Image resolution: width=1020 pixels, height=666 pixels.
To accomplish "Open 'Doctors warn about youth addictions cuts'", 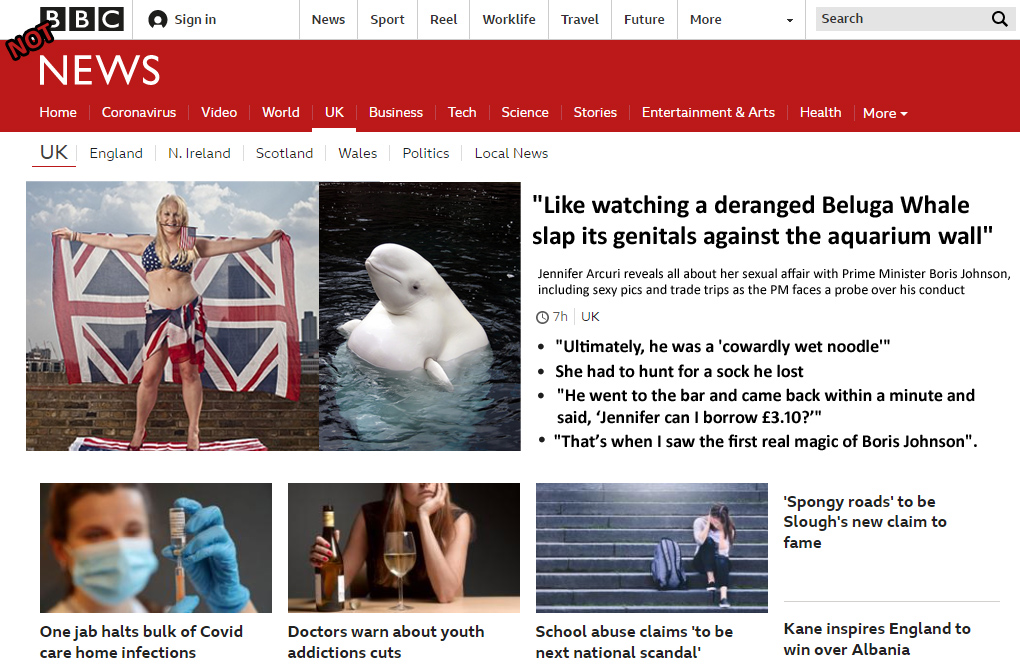I will (386, 642).
